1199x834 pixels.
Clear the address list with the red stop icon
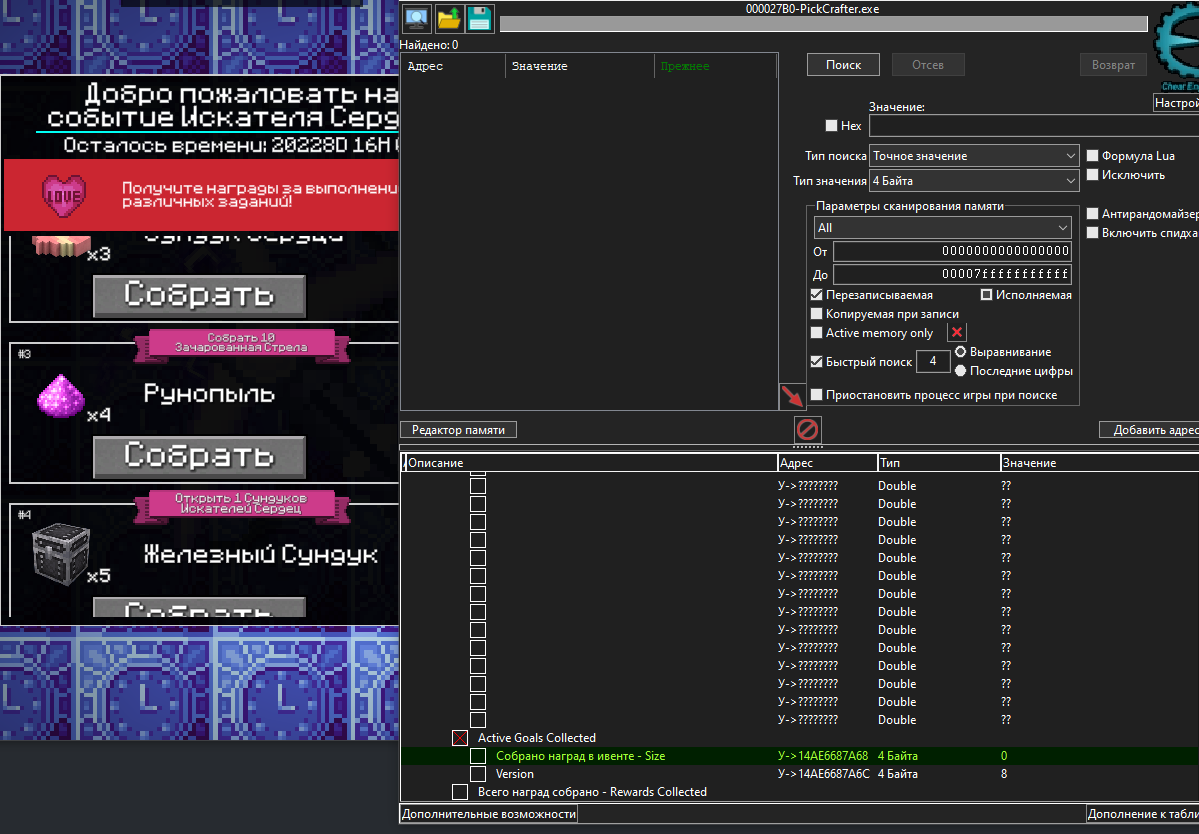807,430
